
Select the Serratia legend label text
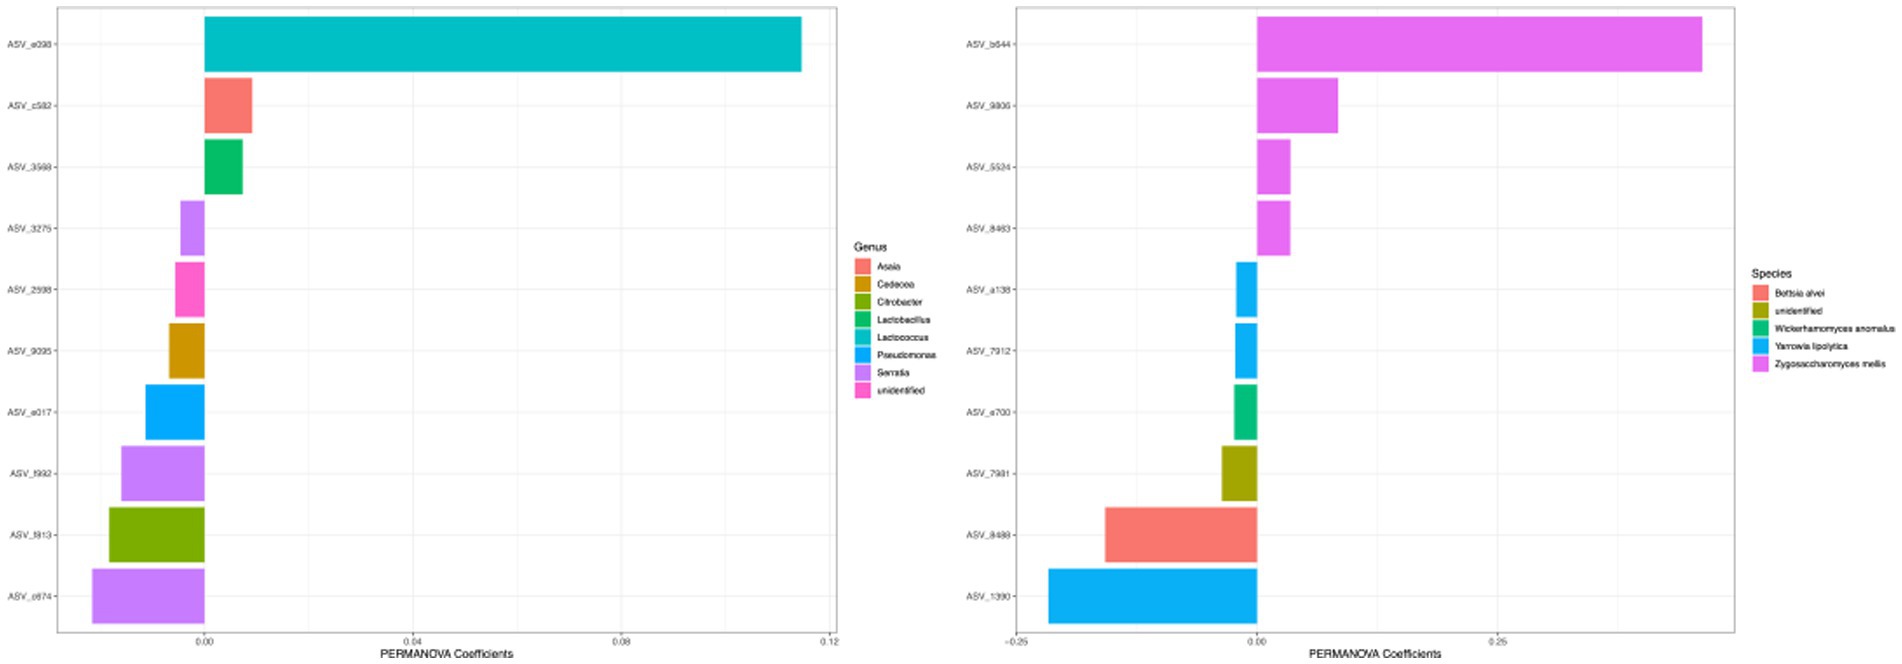click(x=893, y=373)
